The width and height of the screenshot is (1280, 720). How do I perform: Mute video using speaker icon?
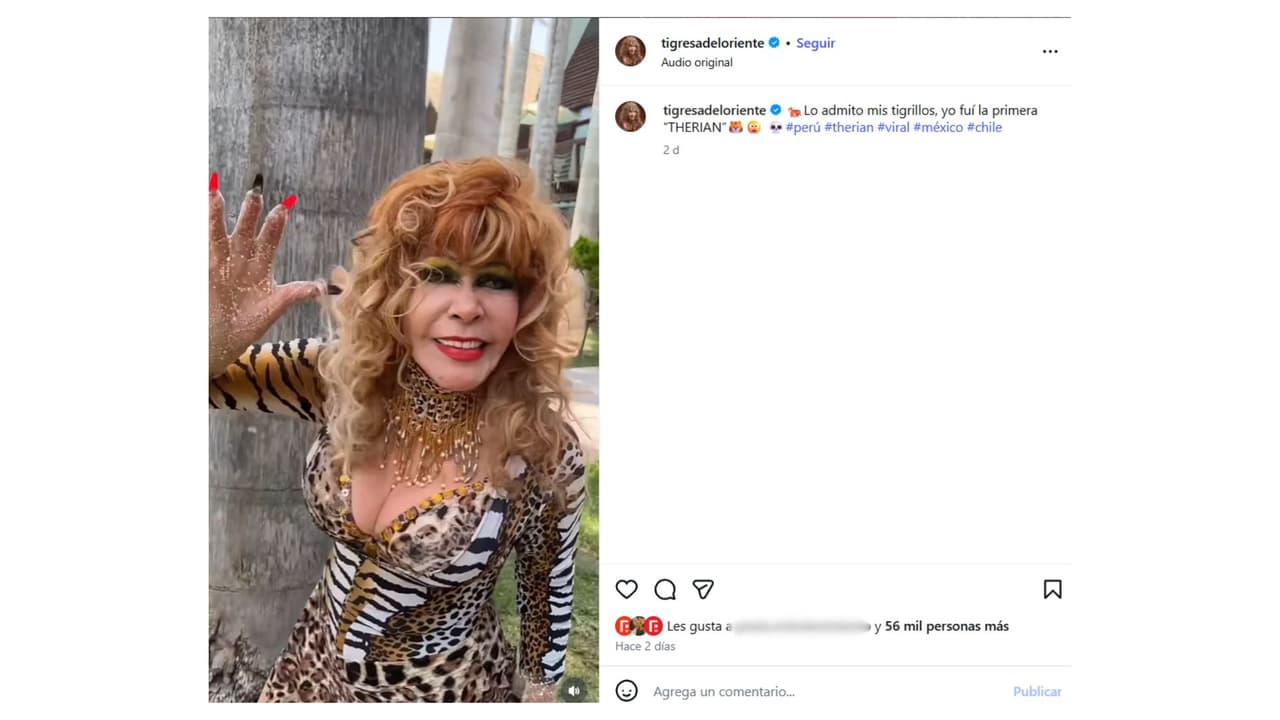coord(574,690)
